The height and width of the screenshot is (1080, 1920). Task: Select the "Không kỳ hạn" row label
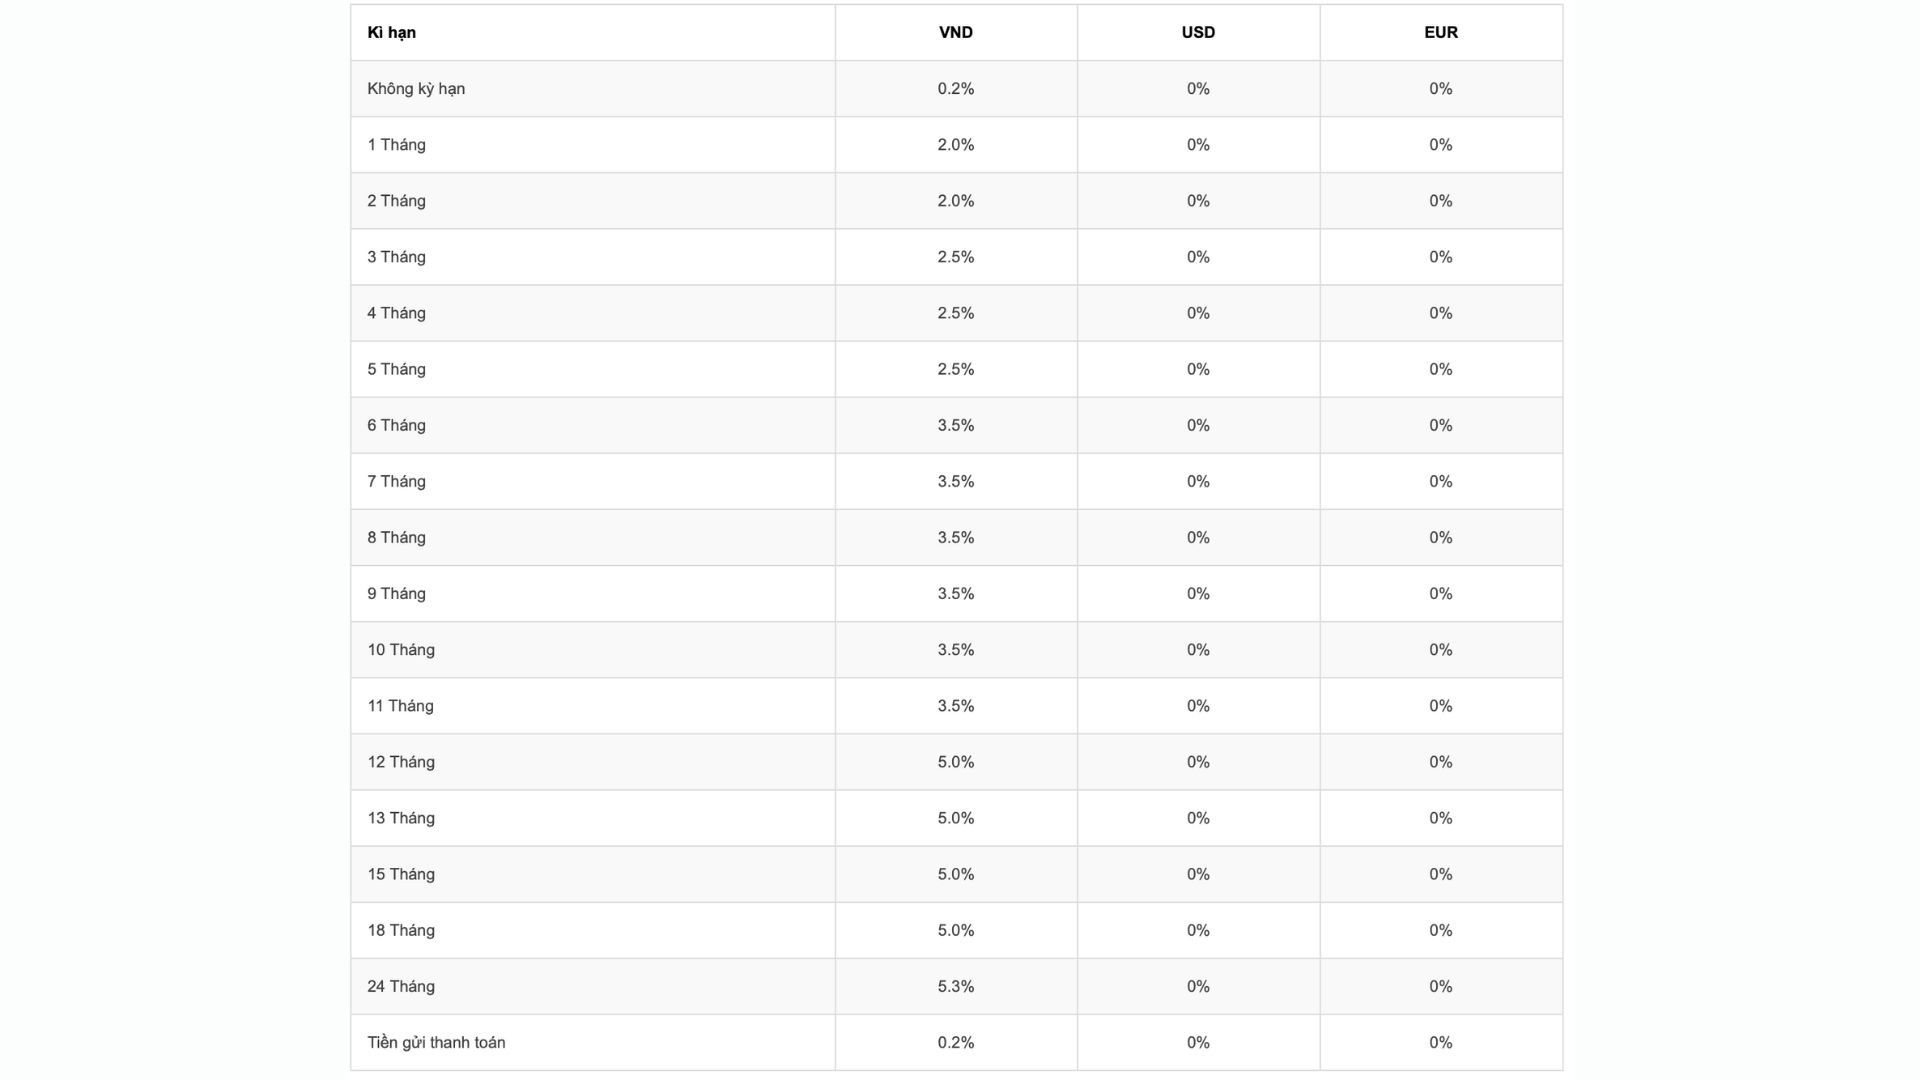(x=416, y=88)
